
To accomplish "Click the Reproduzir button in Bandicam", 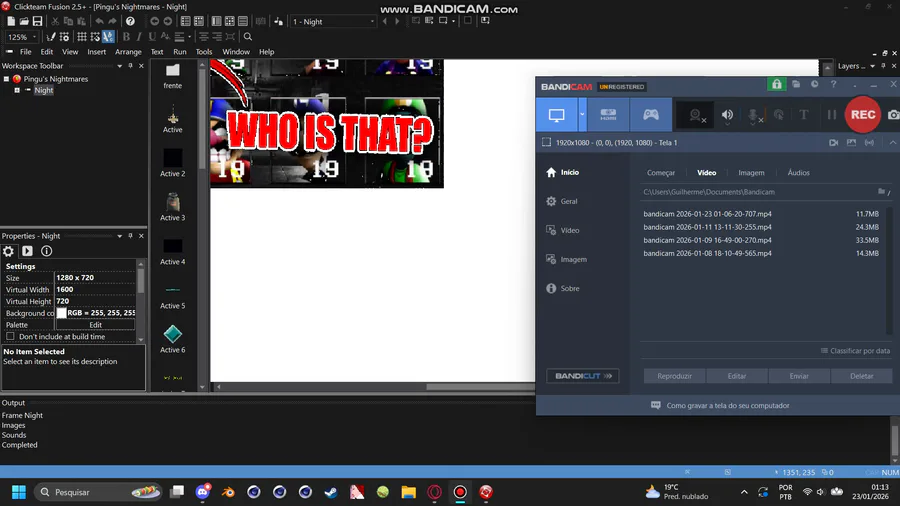I will pyautogui.click(x=674, y=376).
